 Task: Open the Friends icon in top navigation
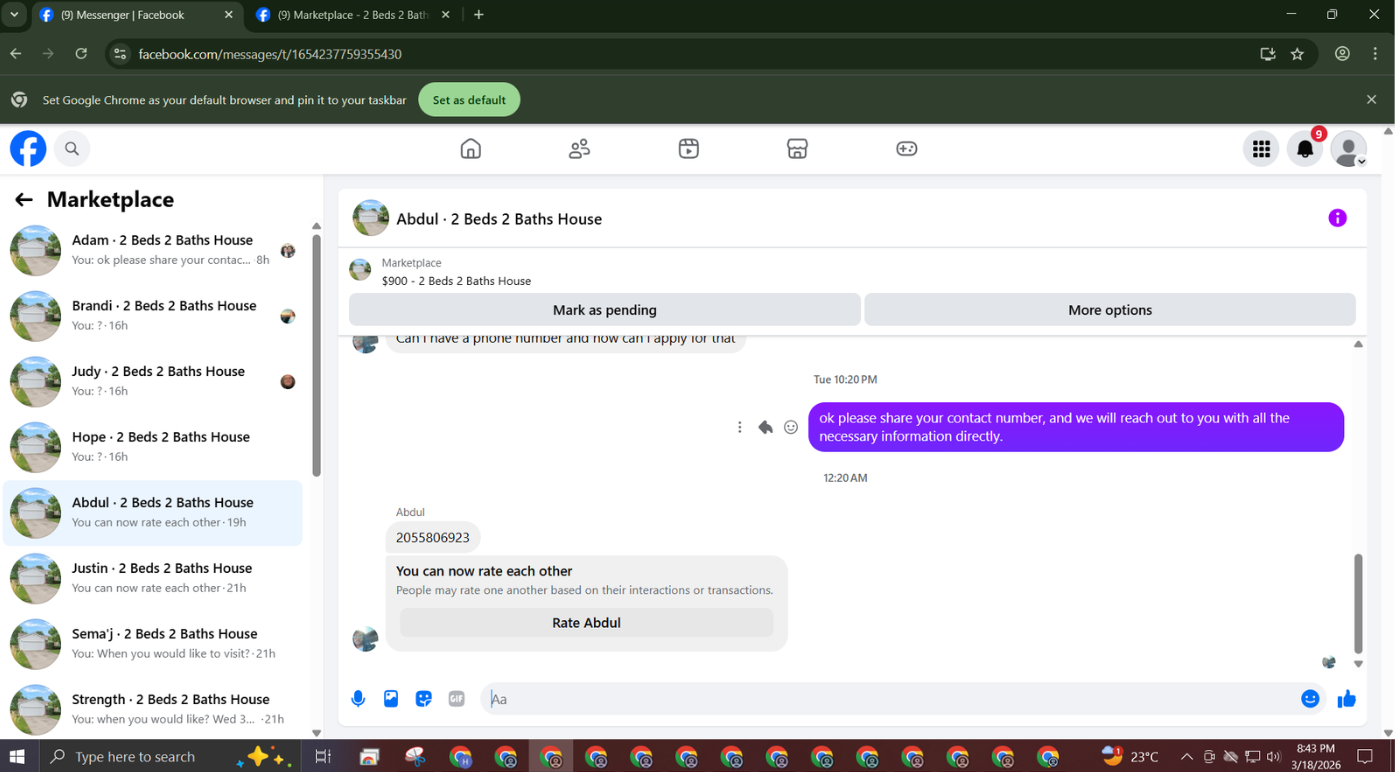(x=580, y=149)
